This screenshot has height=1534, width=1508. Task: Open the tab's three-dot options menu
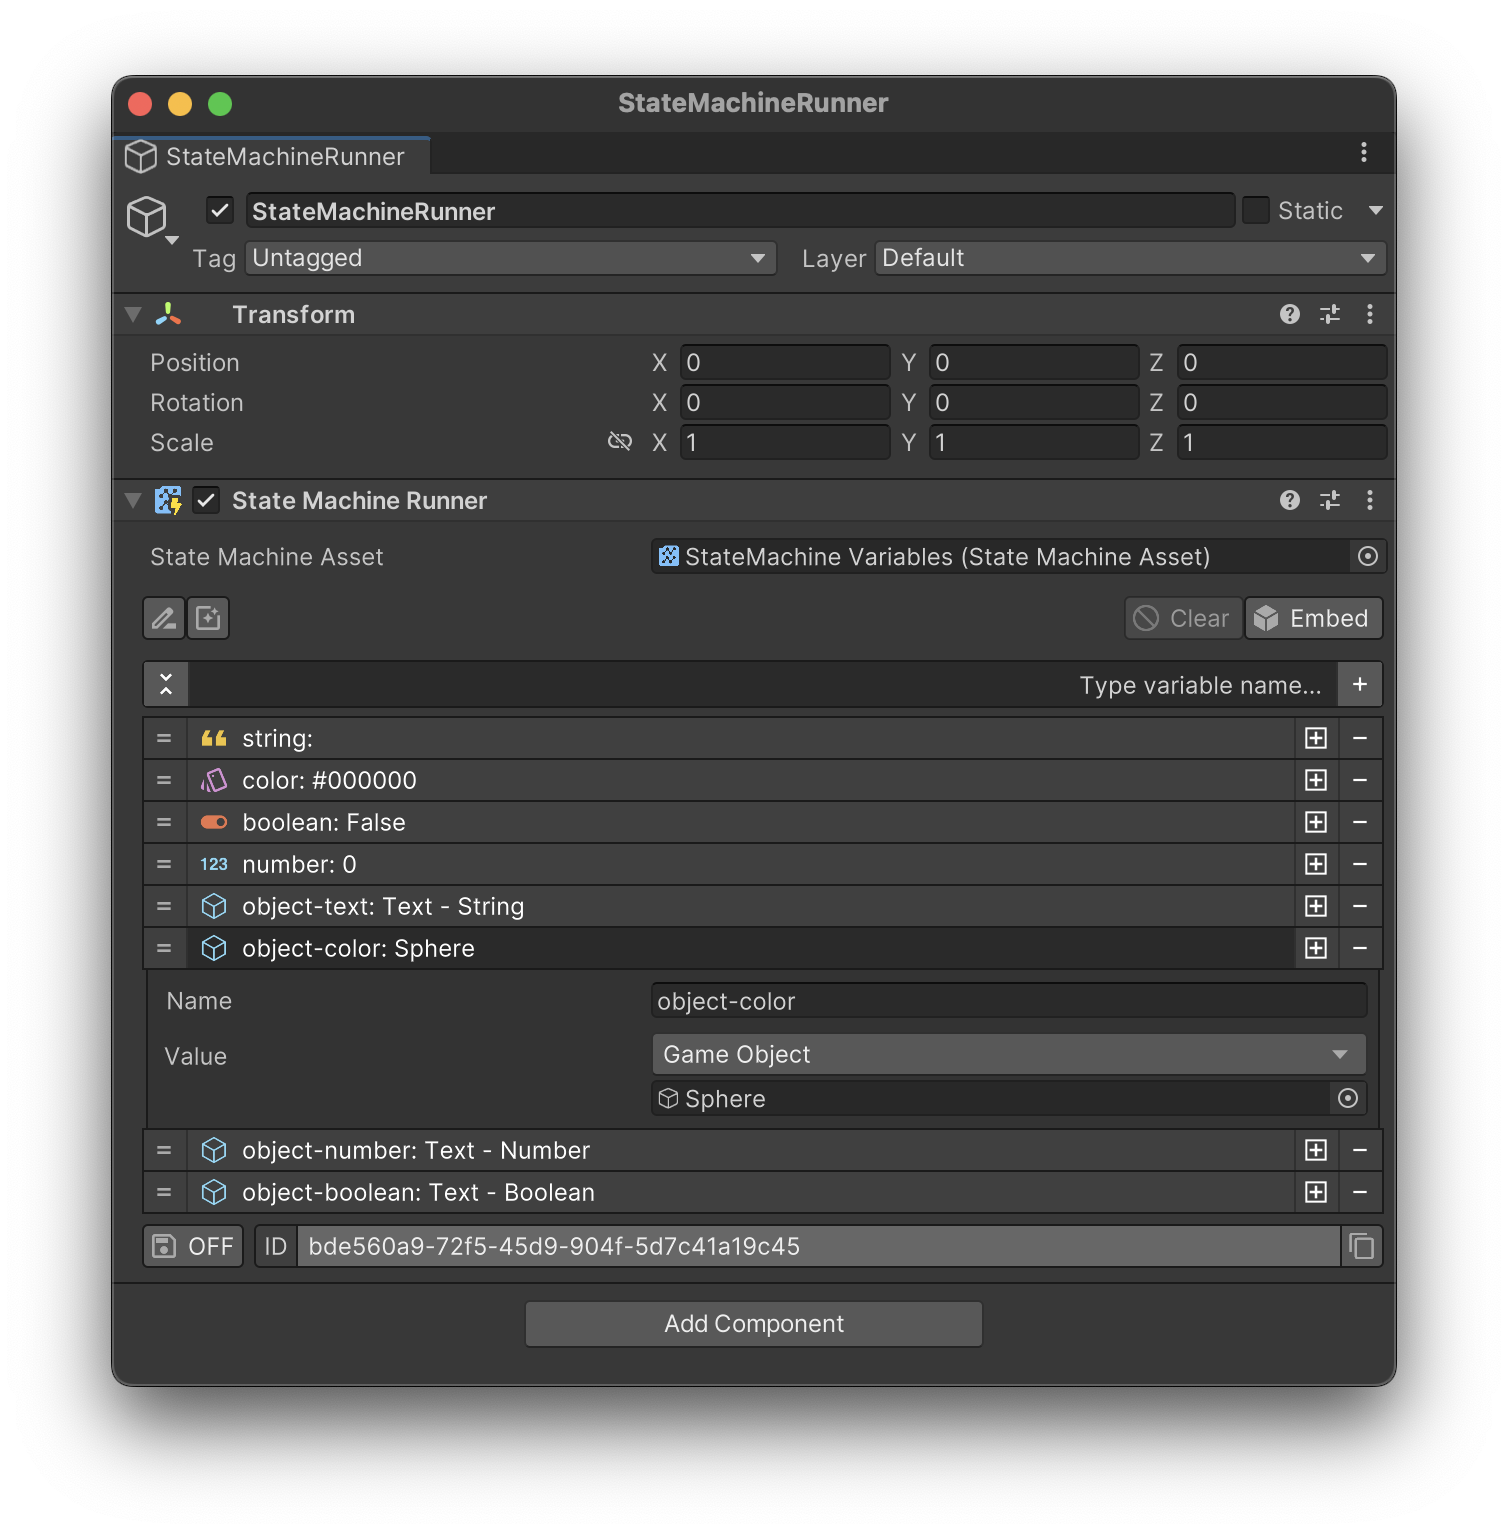pos(1363,152)
